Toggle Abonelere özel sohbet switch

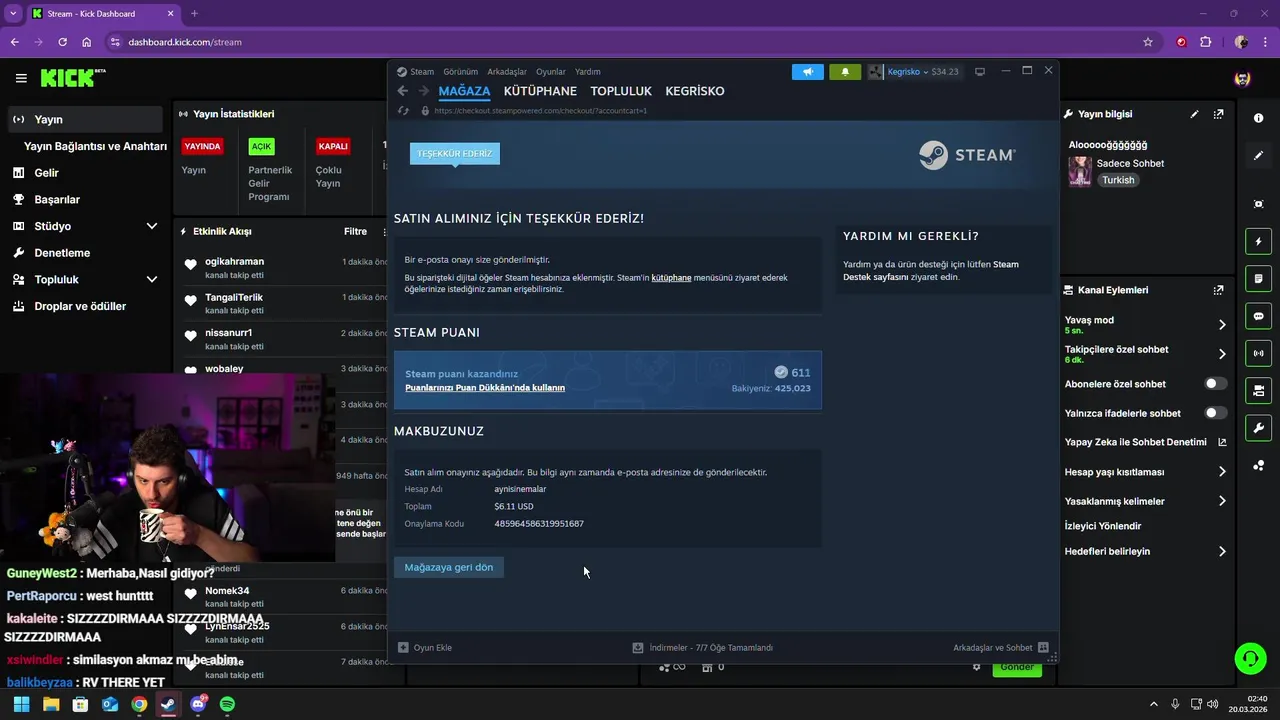point(1216,384)
